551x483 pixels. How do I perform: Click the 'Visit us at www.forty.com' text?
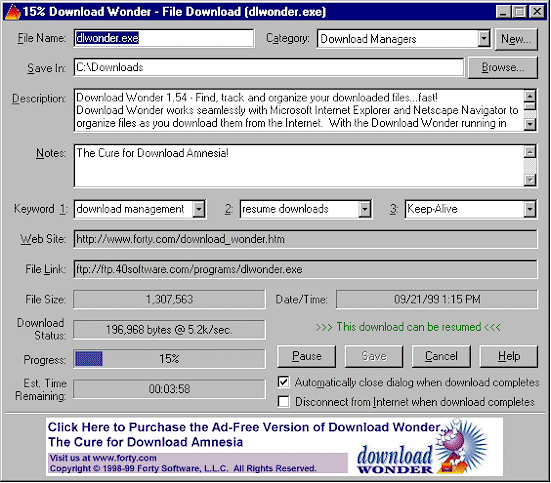tap(103, 458)
